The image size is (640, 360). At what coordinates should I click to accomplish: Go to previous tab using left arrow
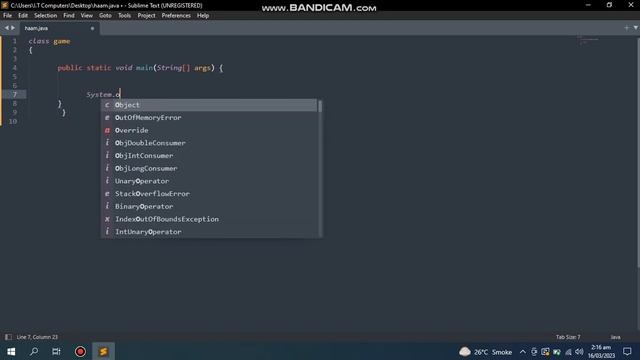click(x=6, y=28)
